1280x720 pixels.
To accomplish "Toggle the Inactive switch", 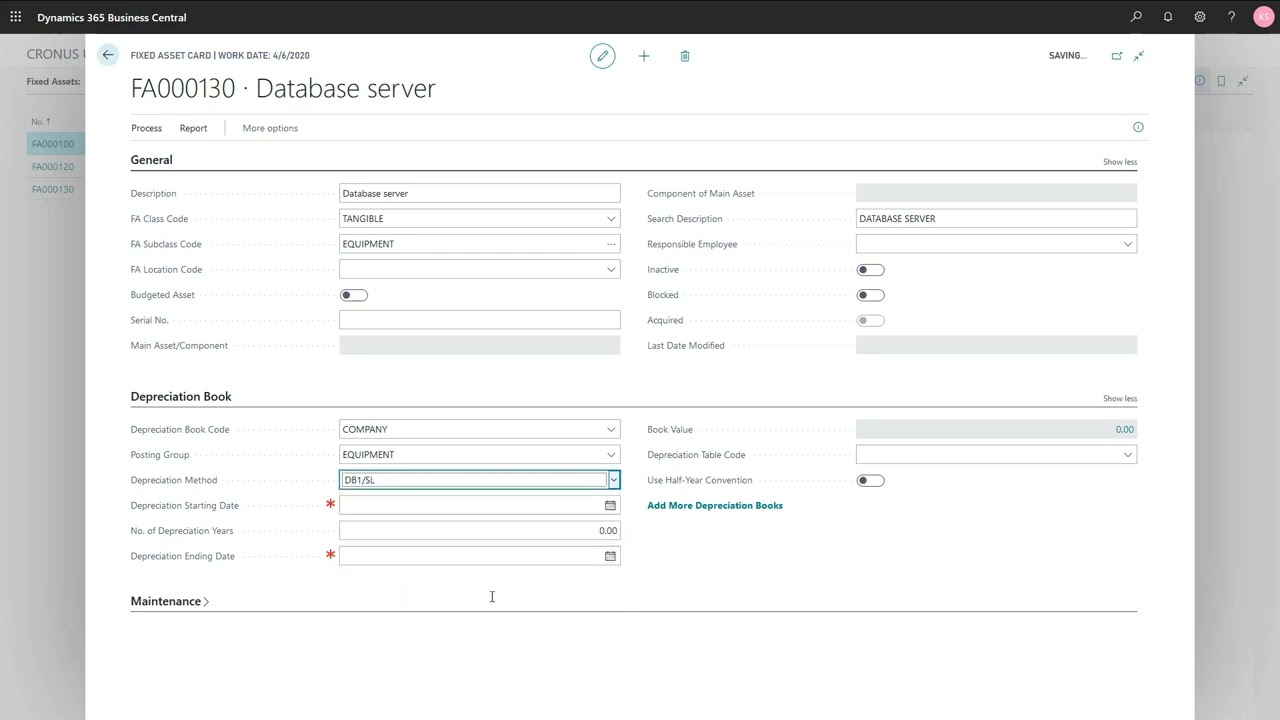I will click(870, 270).
